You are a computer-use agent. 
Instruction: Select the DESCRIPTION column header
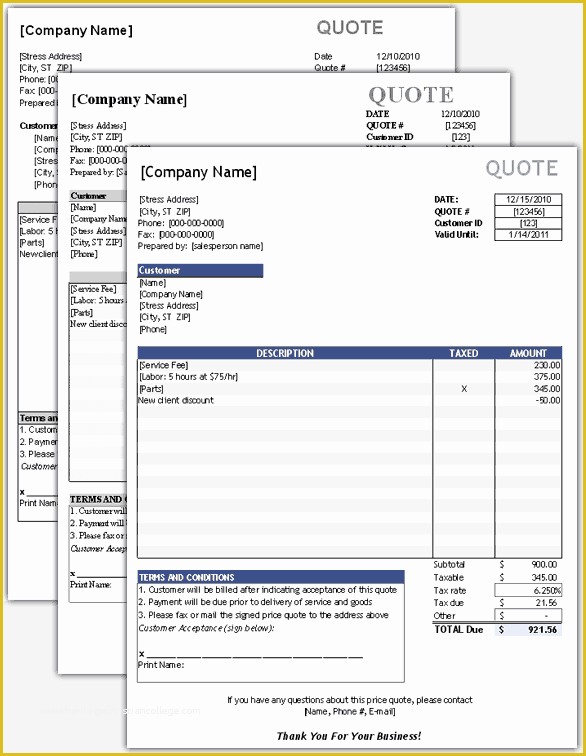[285, 353]
